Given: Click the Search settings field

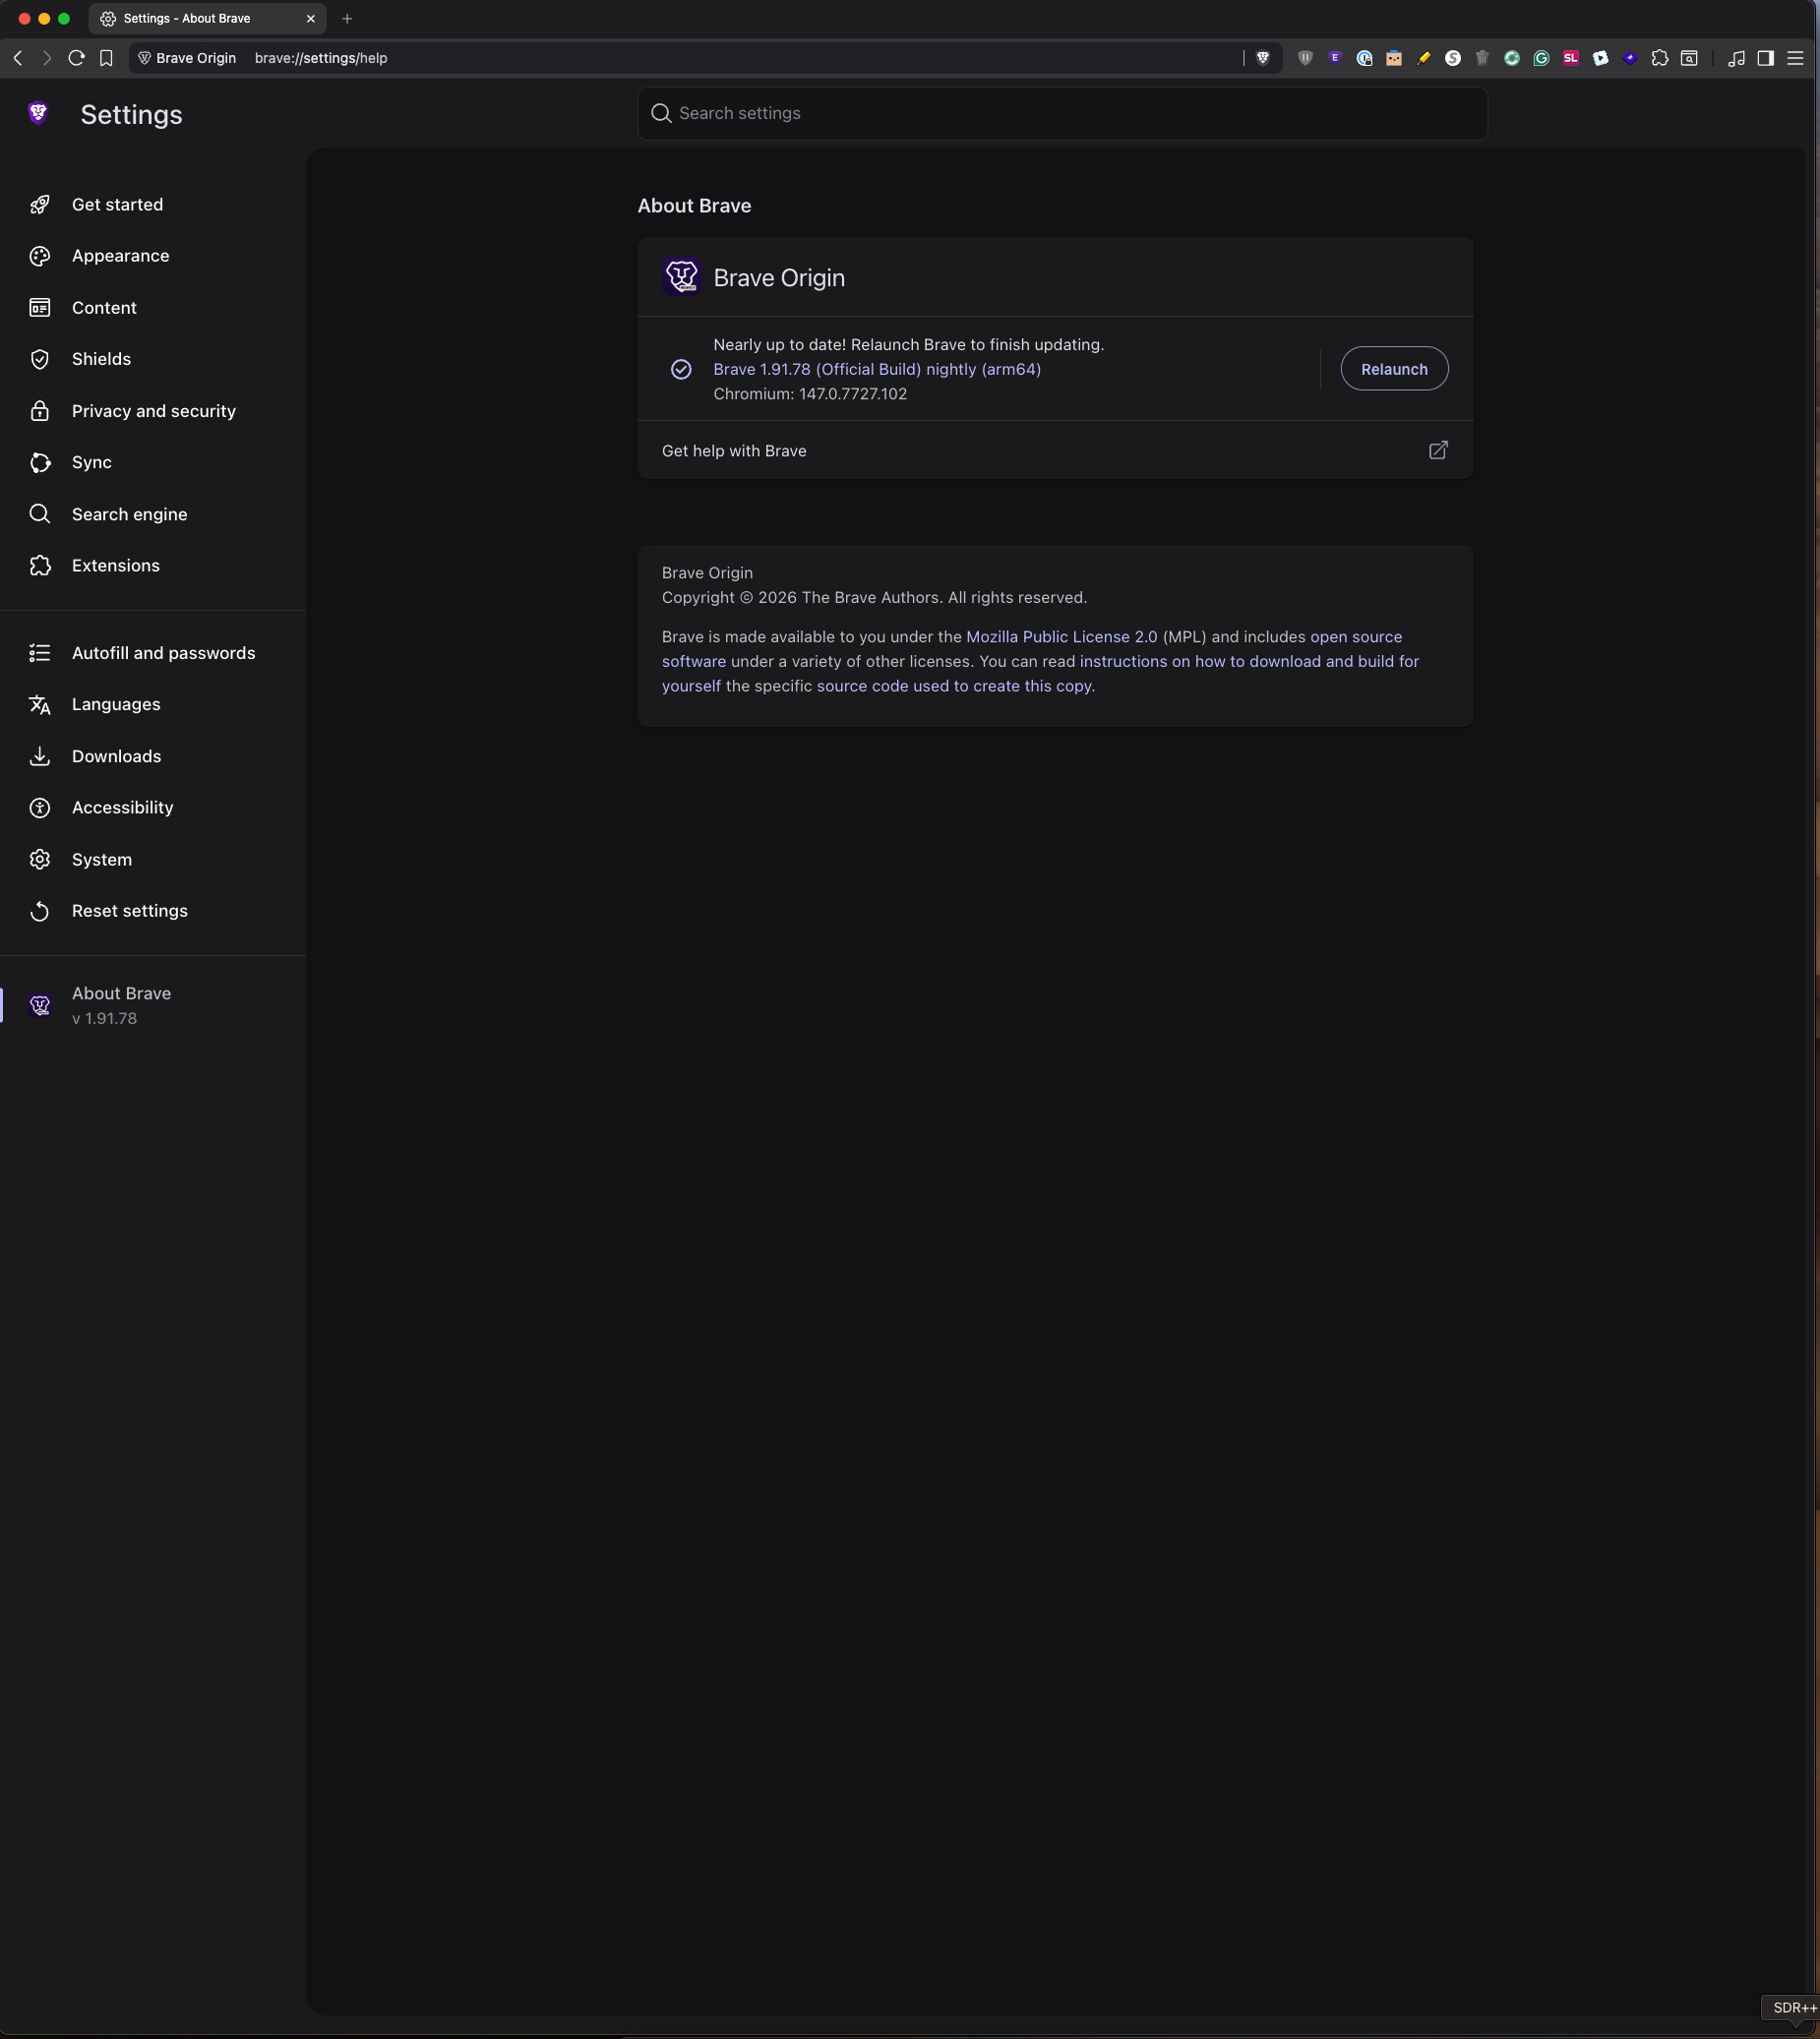Looking at the screenshot, I should click(1062, 114).
